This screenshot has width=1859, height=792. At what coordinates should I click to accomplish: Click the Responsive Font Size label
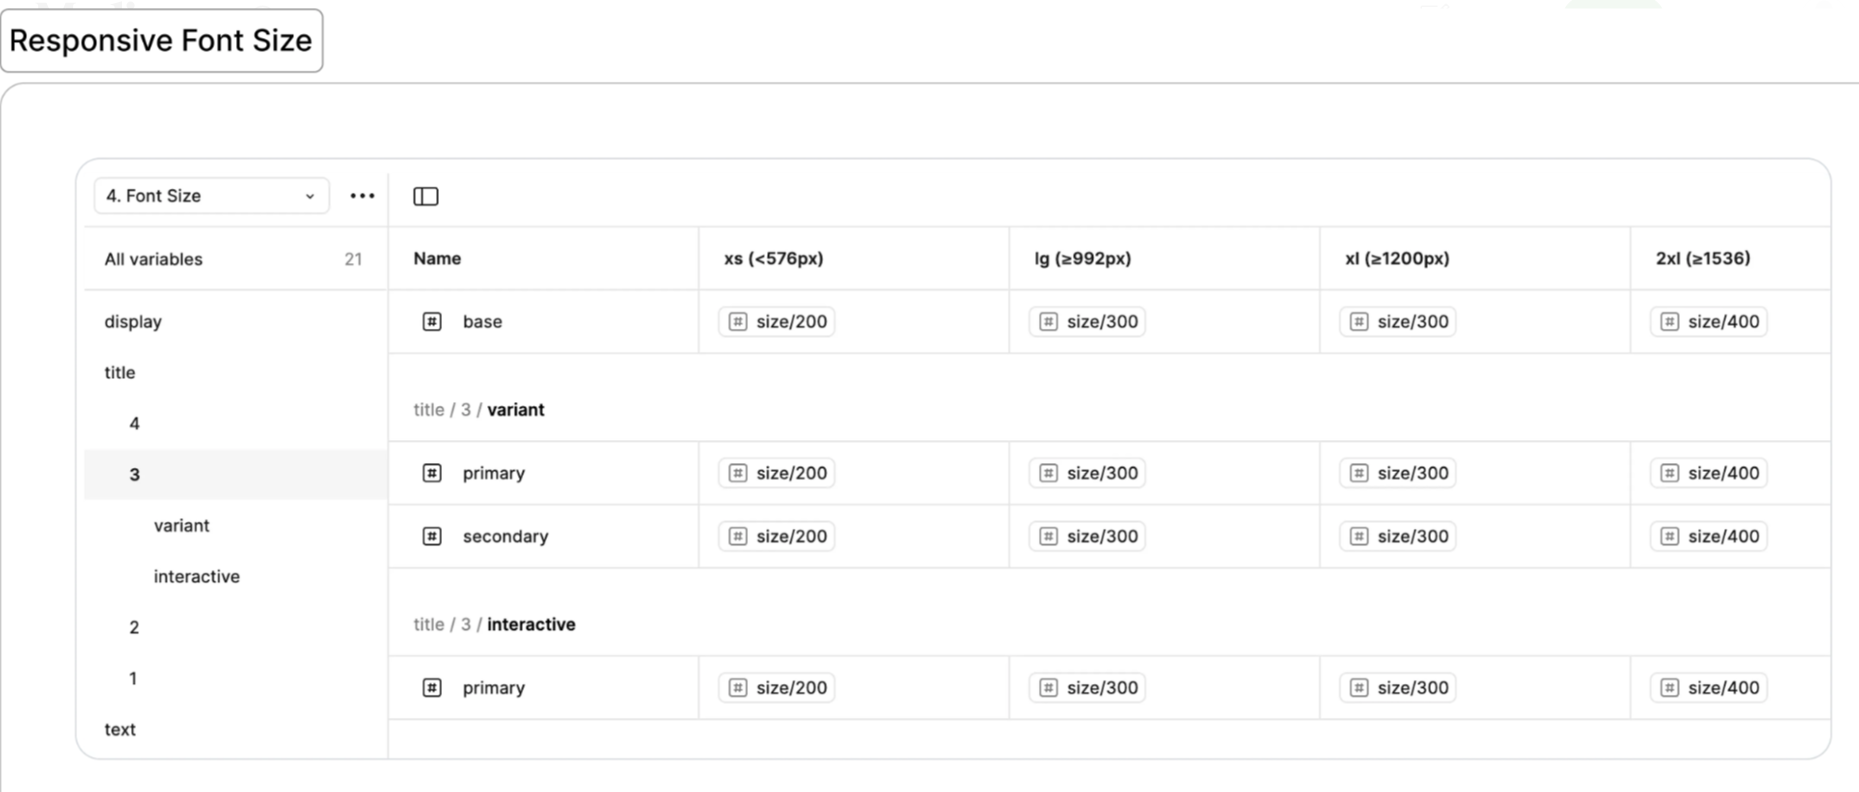161,40
